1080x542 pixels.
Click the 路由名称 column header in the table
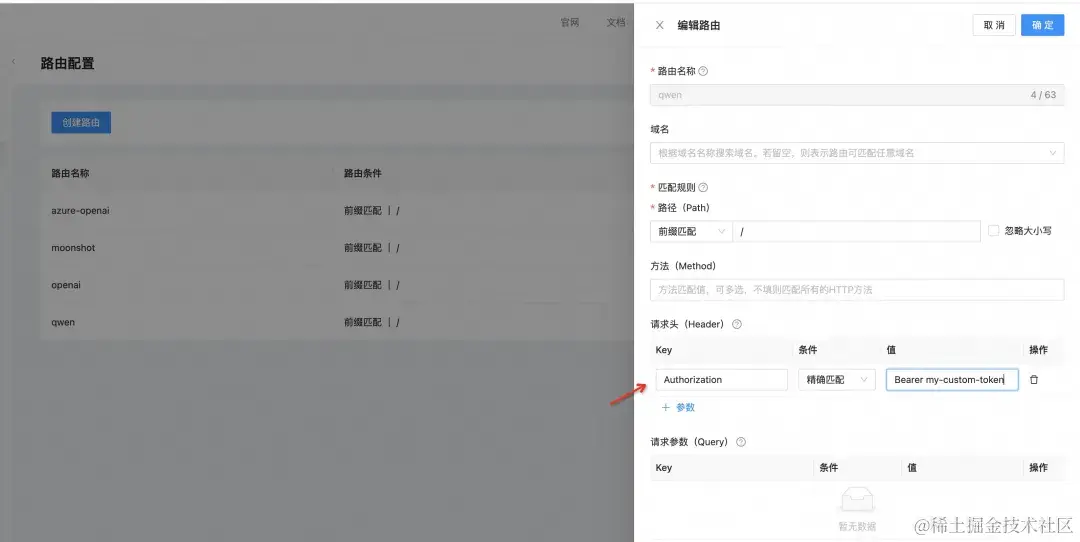pyautogui.click(x=70, y=174)
